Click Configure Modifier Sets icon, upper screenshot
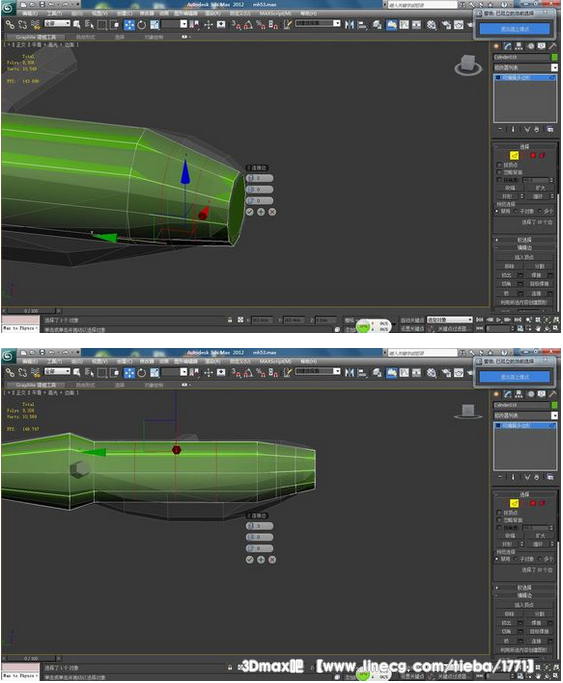The image size is (563, 683). [550, 129]
